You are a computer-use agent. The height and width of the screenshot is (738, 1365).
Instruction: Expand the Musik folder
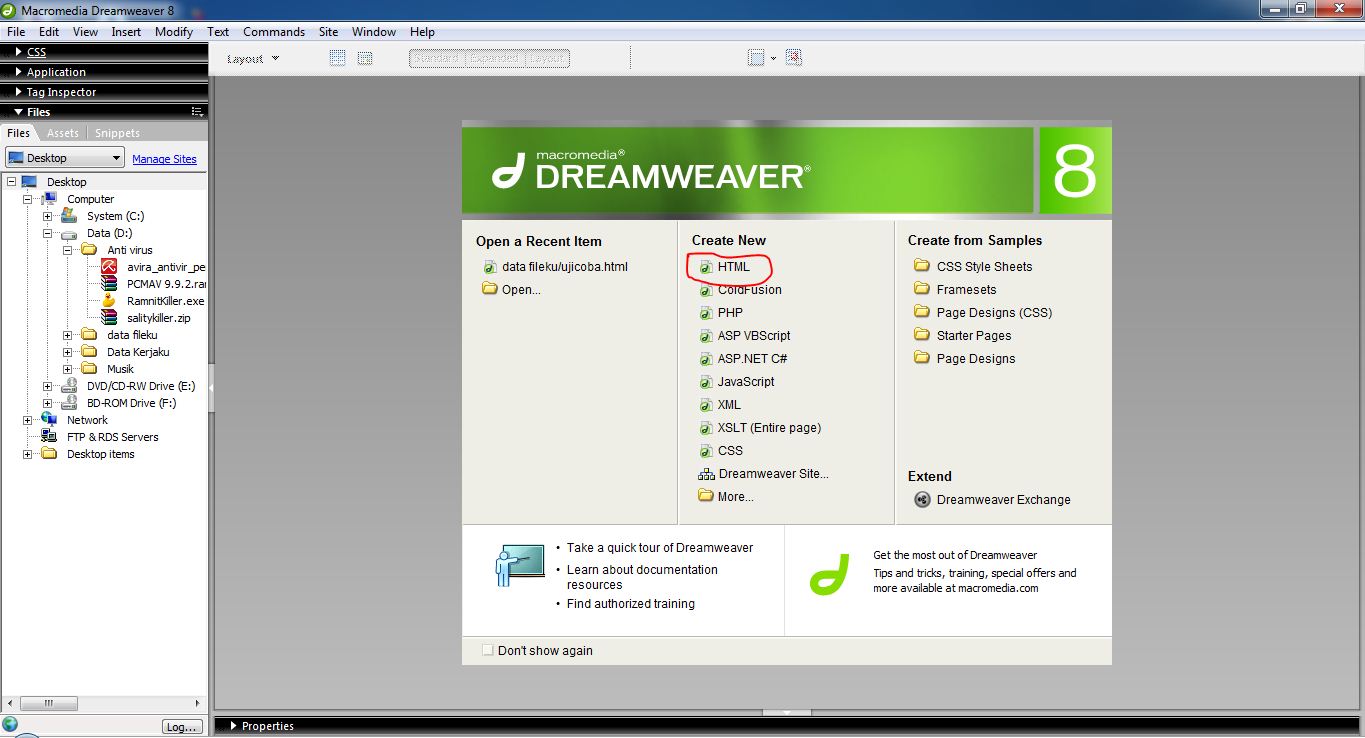67,369
